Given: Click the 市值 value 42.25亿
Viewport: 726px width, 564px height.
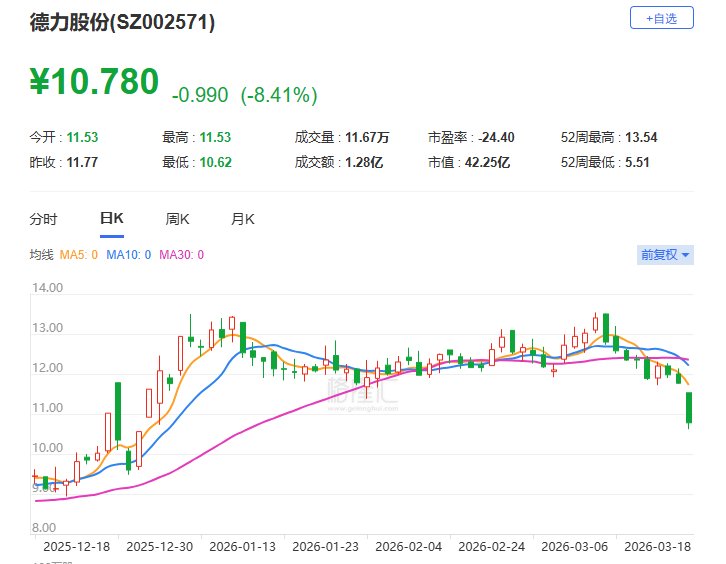Looking at the screenshot, I should pos(488,161).
